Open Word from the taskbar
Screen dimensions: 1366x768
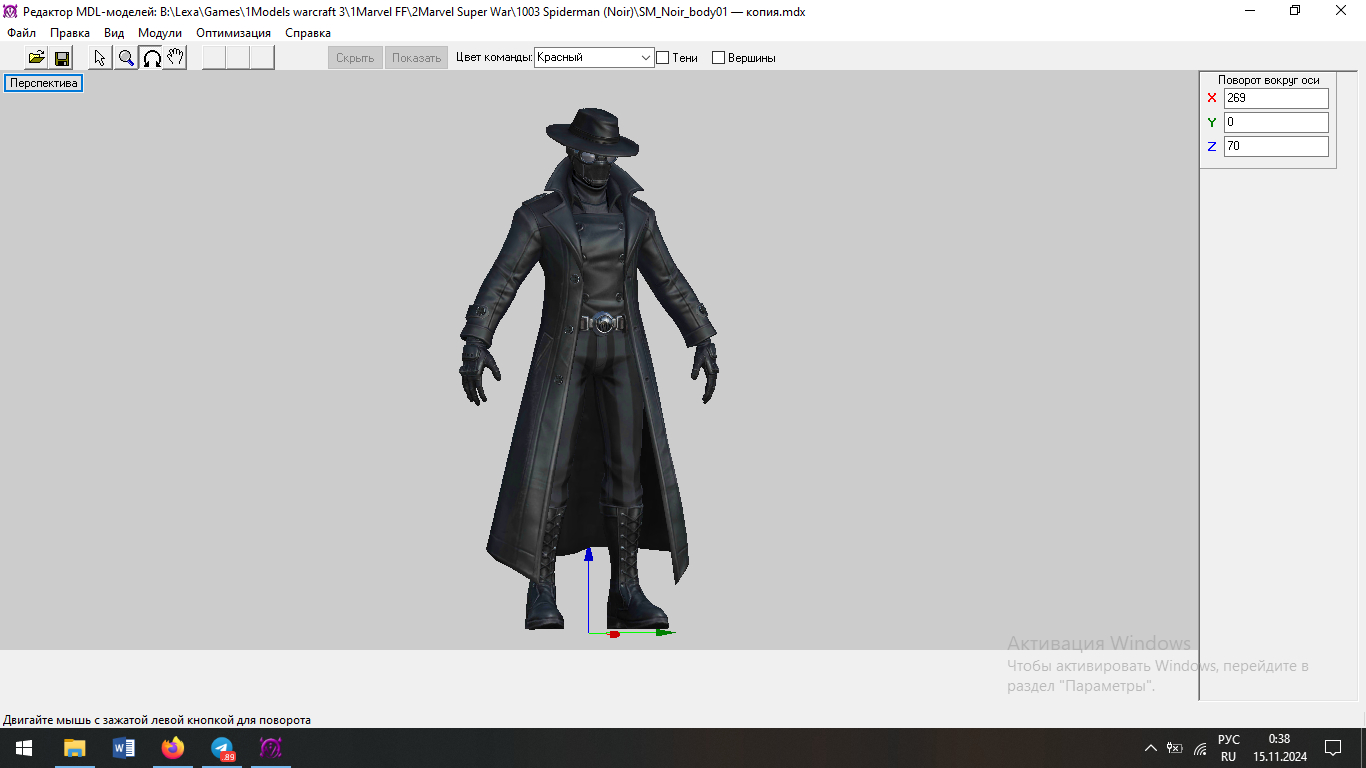[x=124, y=748]
